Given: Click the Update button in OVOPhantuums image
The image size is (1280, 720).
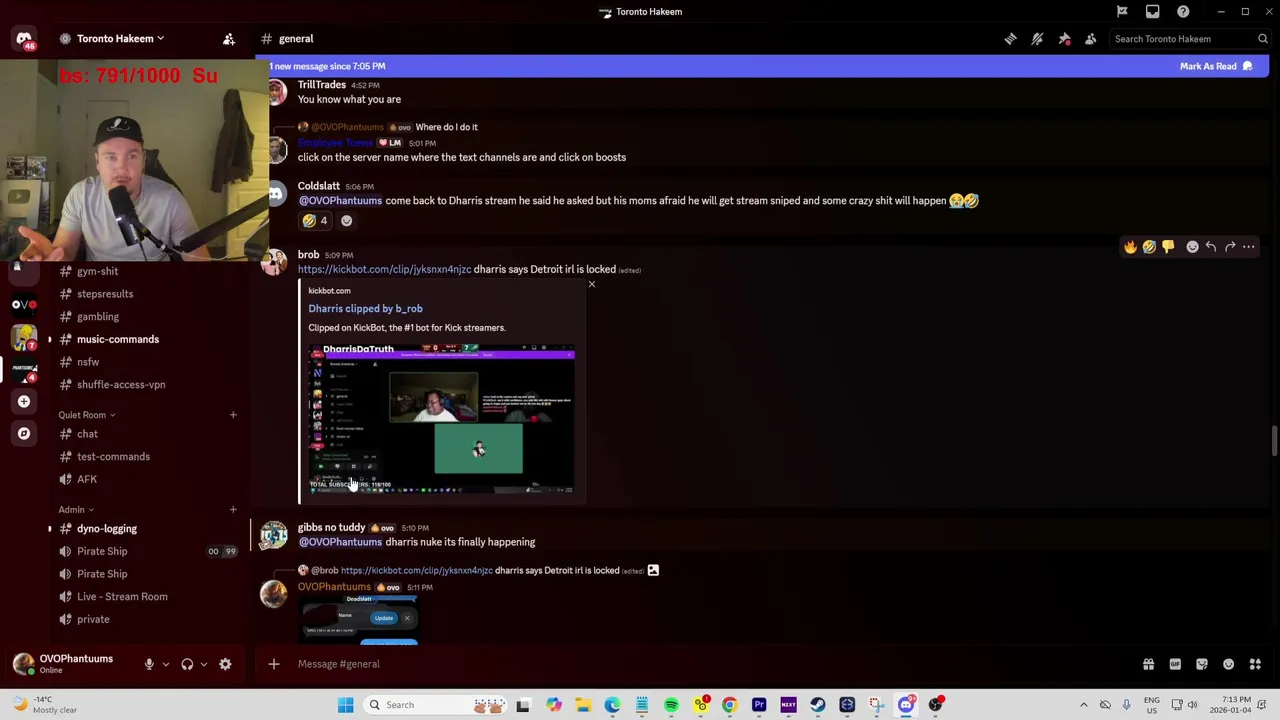Looking at the screenshot, I should (384, 618).
